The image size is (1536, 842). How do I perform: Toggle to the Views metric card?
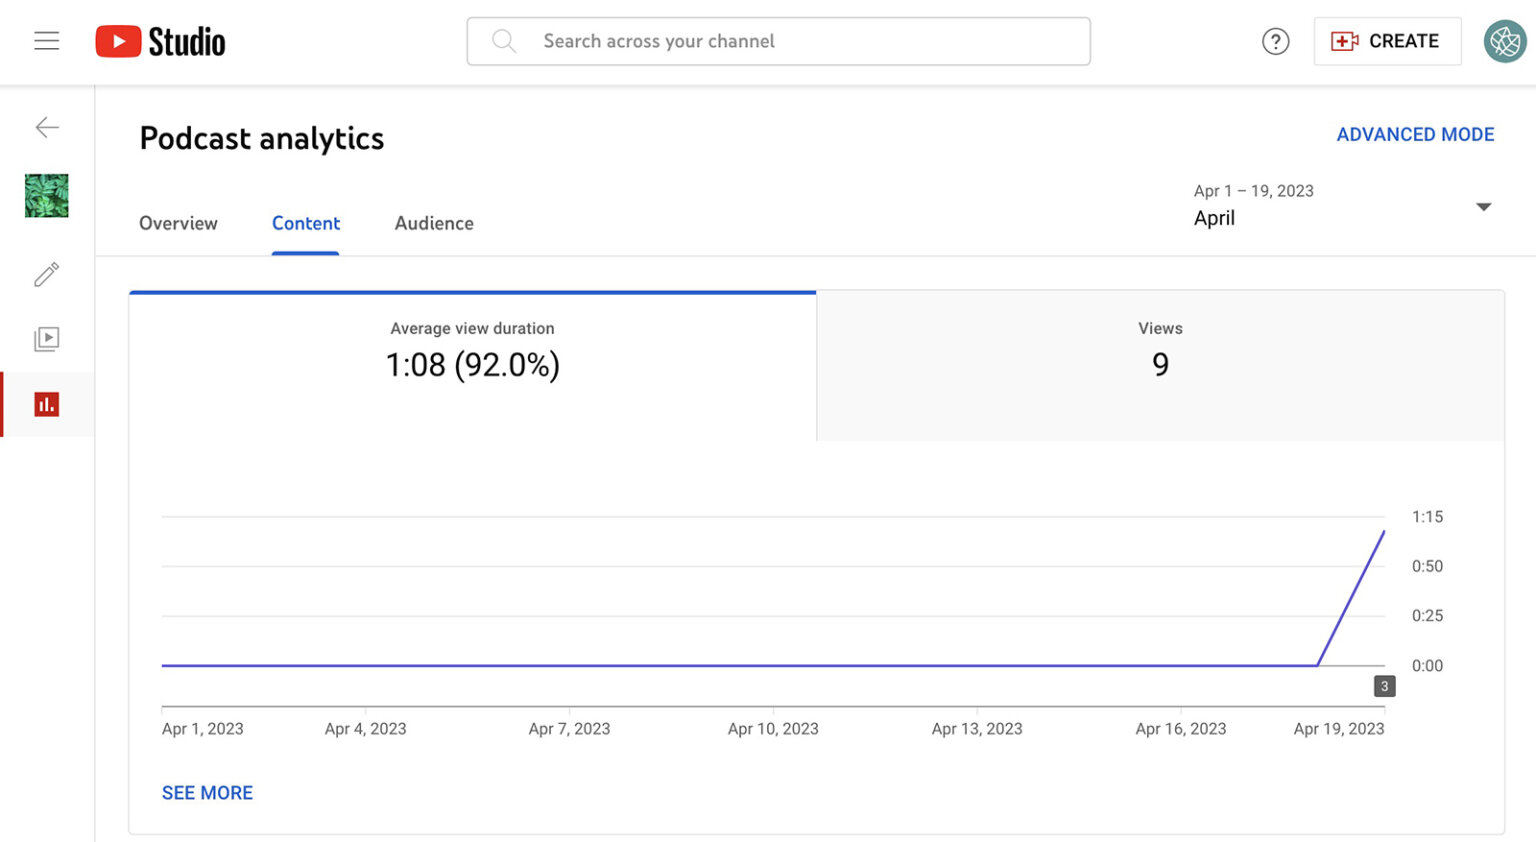[x=1160, y=364]
